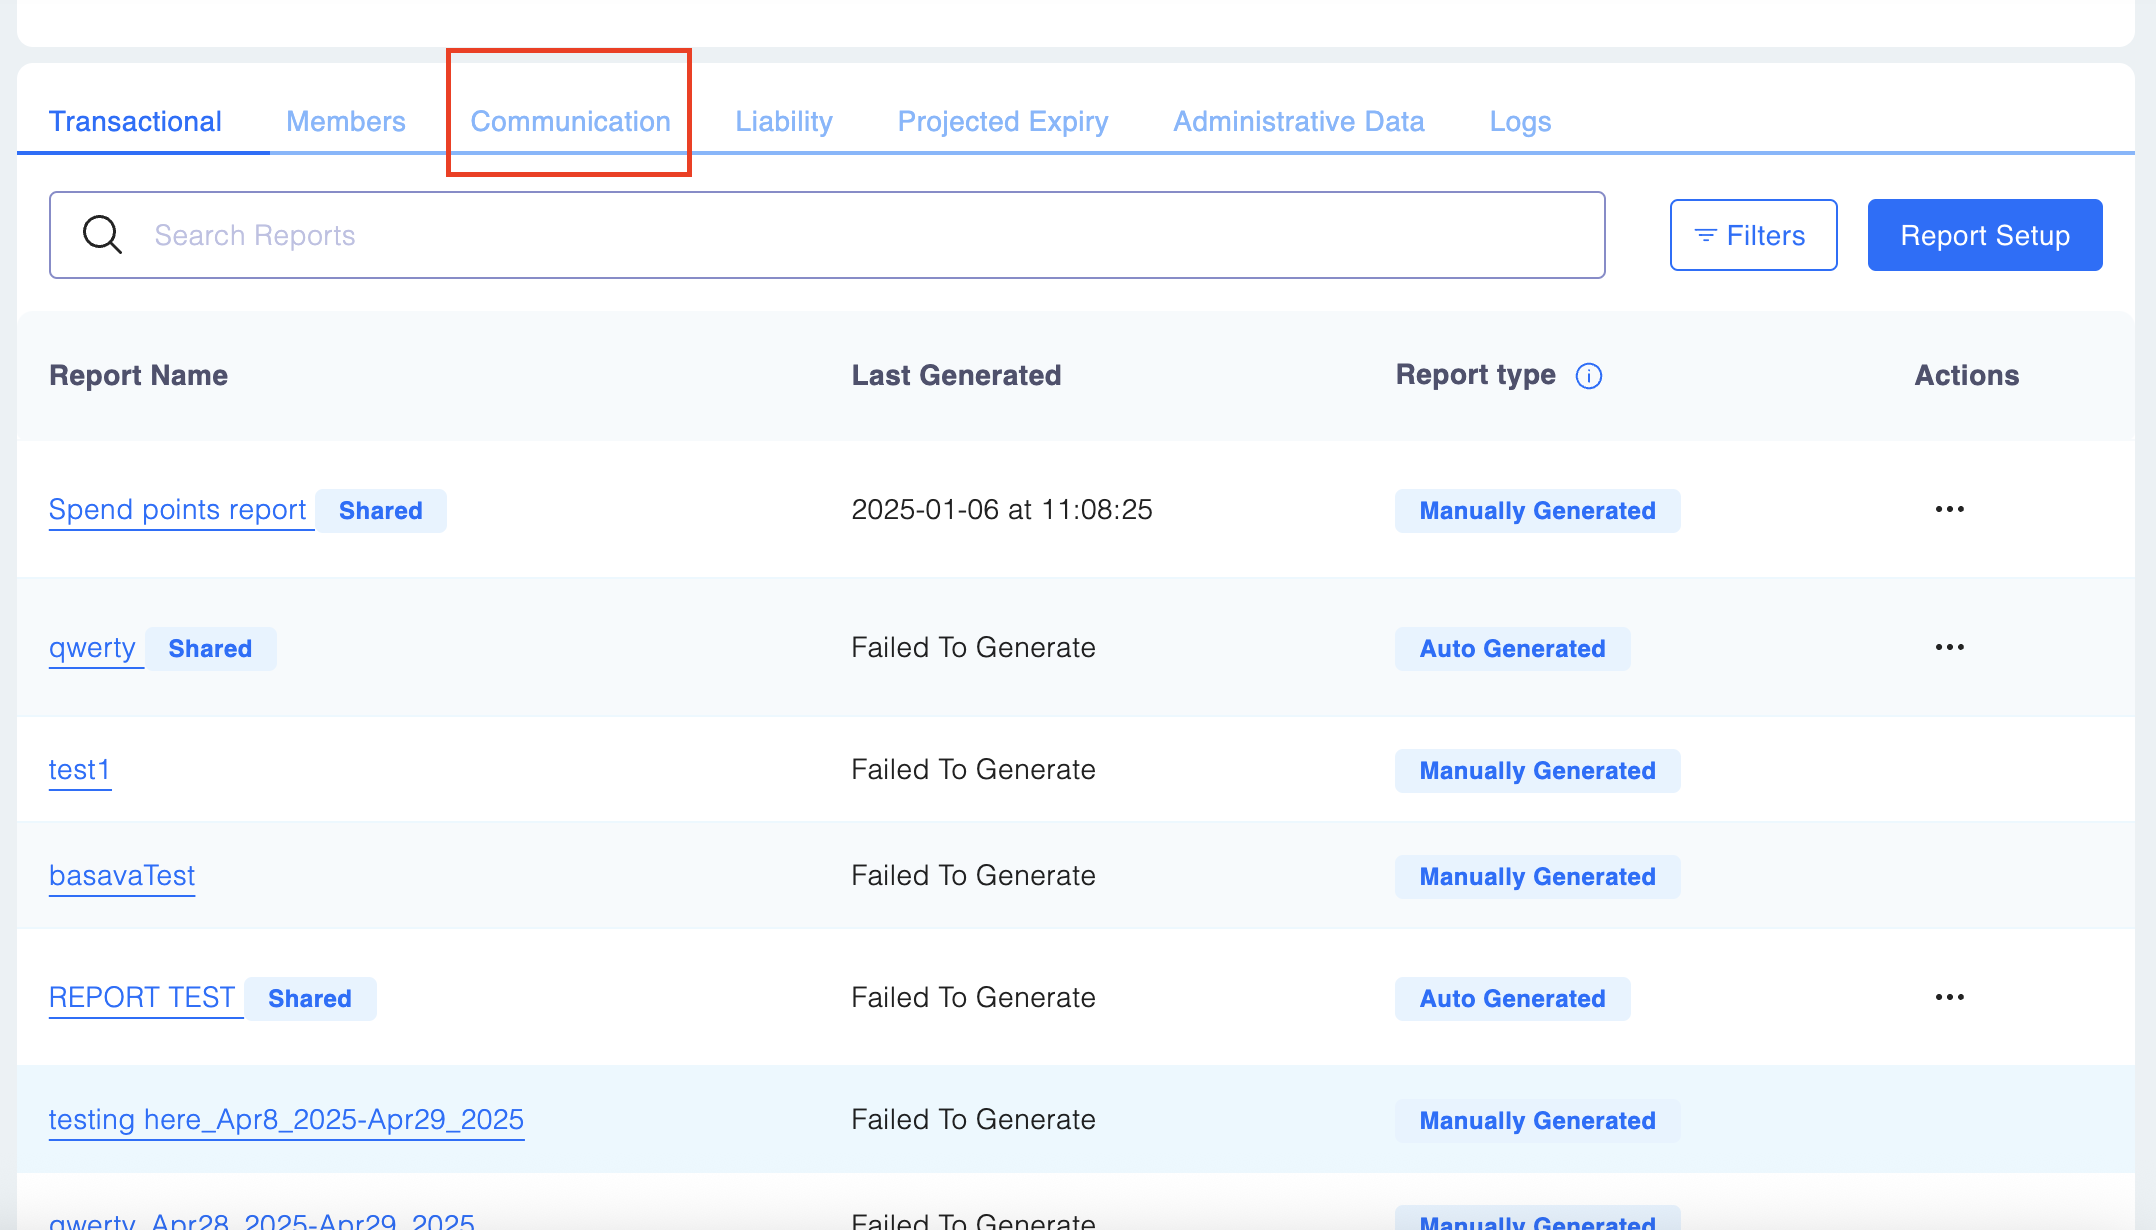
Task: Open the Filters panel
Action: coord(1753,235)
